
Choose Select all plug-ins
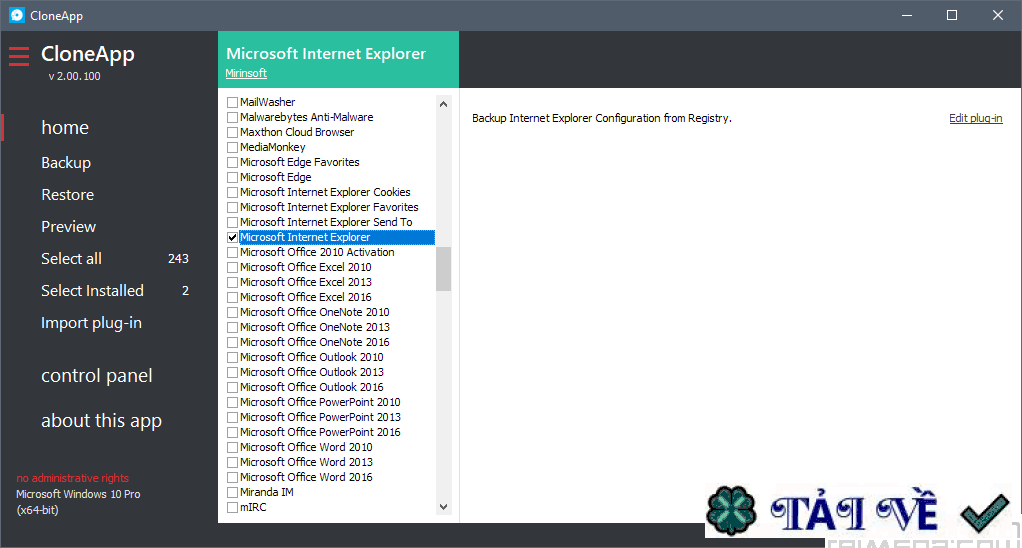click(x=71, y=259)
